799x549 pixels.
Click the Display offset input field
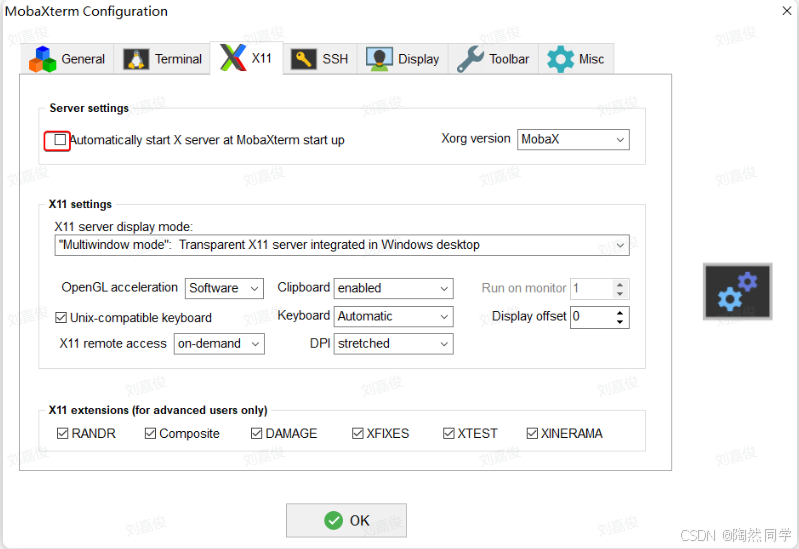click(591, 317)
